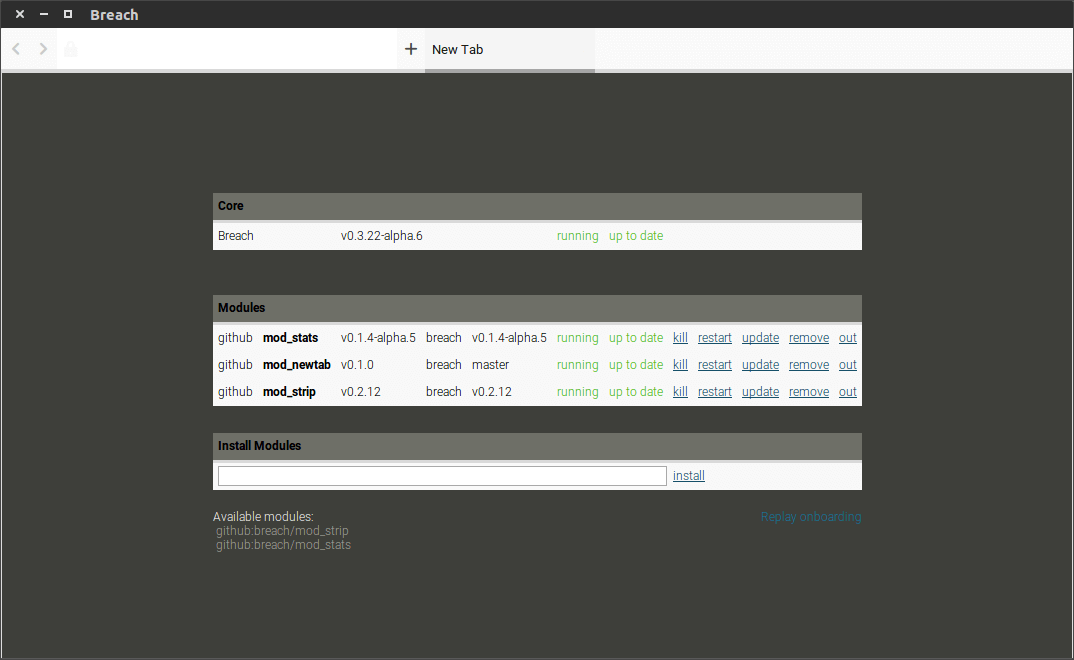Open output for mod_stats module
The width and height of the screenshot is (1074, 660).
[848, 338]
